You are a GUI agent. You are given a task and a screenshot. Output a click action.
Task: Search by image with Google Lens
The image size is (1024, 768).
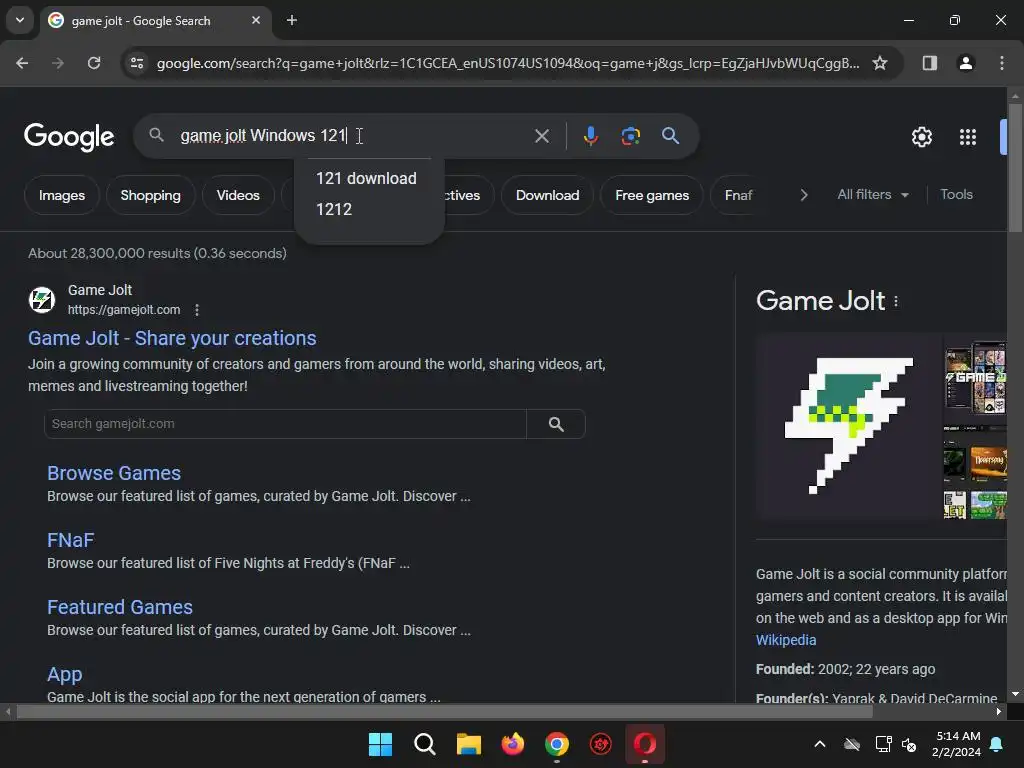click(x=630, y=136)
